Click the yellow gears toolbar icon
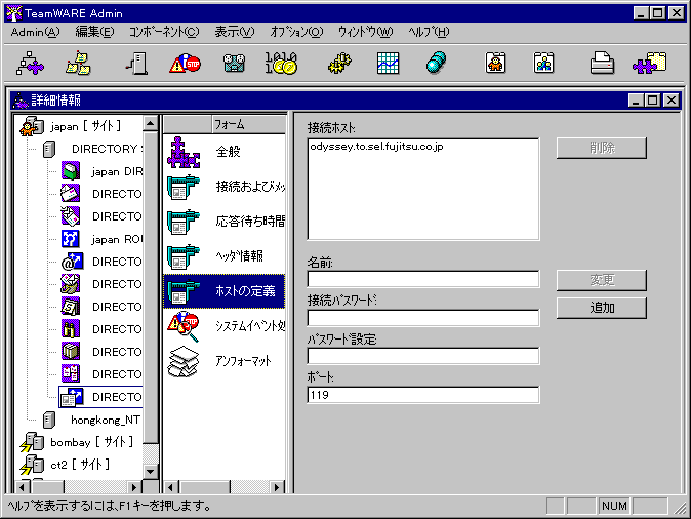691x519 pixels. coord(340,63)
